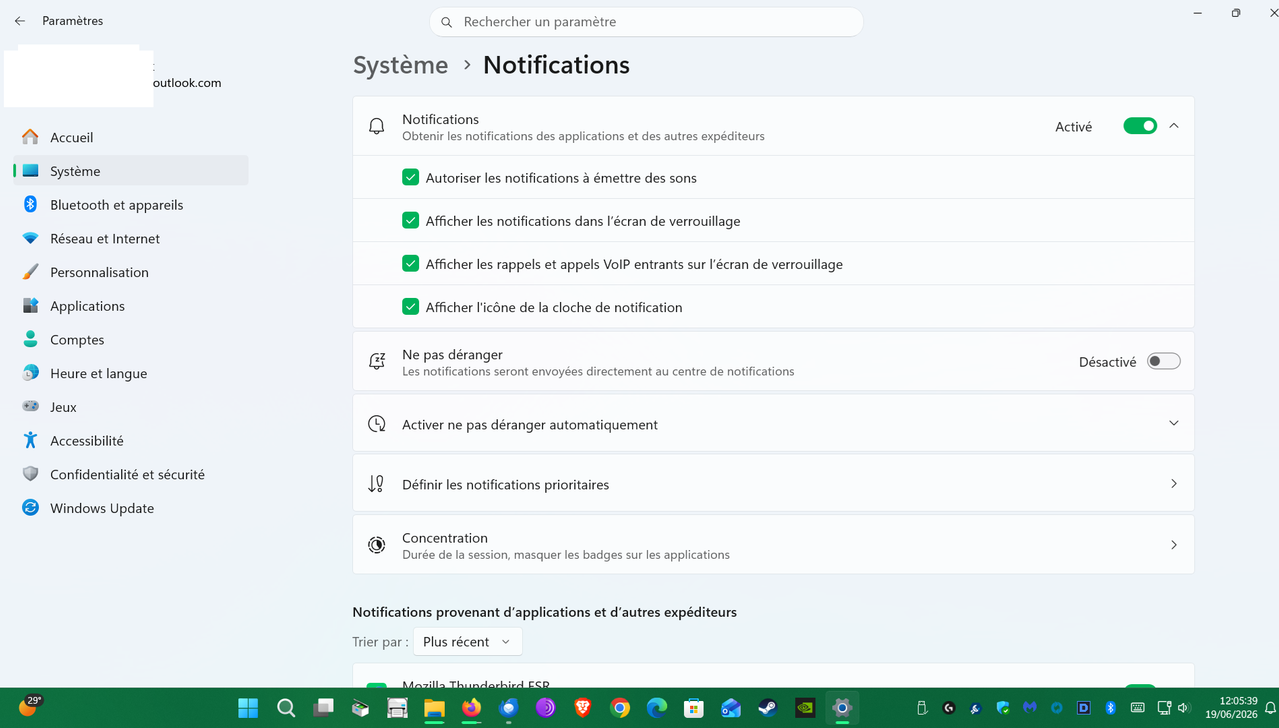Click the Ne pas déranger bell icon
1279x728 pixels.
pyautogui.click(x=377, y=362)
